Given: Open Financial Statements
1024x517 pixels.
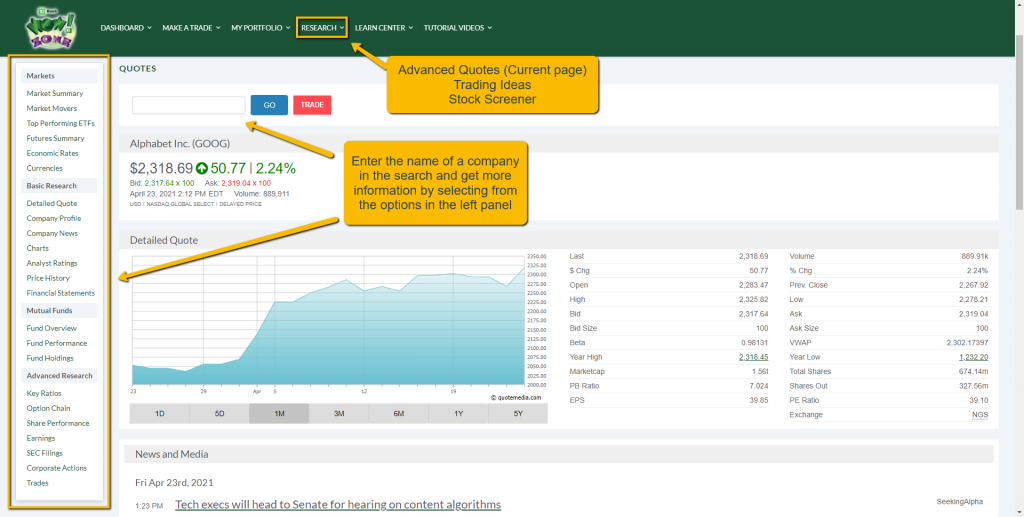Looking at the screenshot, I should tap(61, 294).
